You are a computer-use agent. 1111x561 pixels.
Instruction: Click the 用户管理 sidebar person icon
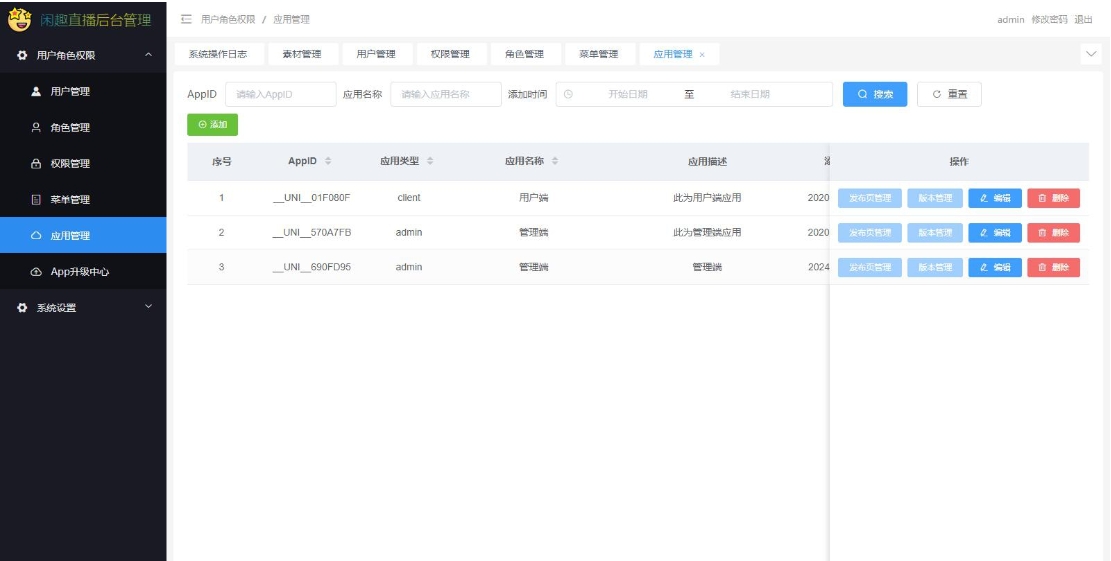(x=36, y=92)
